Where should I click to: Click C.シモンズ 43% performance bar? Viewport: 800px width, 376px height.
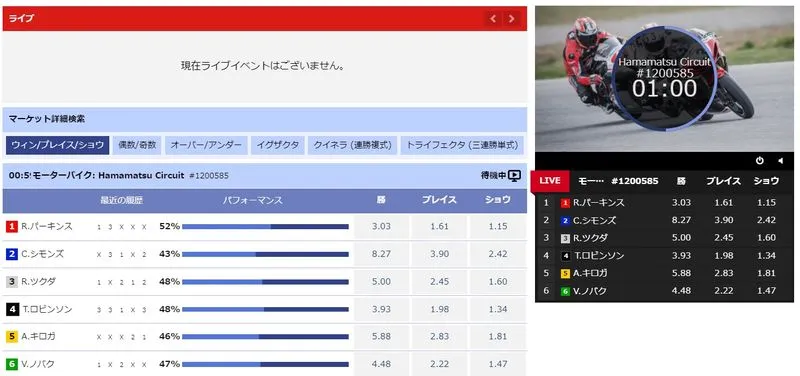coord(265,254)
